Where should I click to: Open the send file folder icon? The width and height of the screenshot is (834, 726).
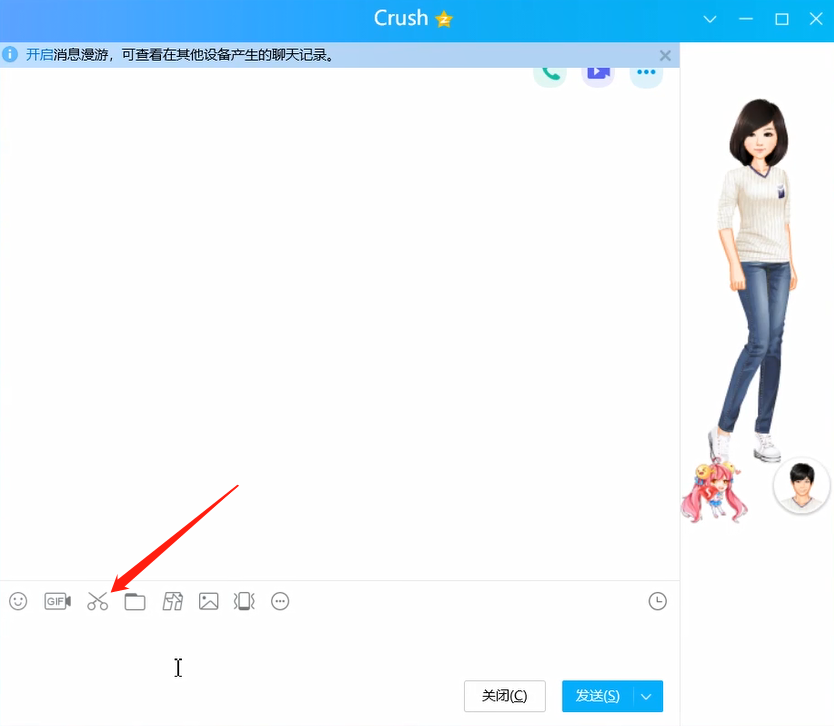pos(135,601)
